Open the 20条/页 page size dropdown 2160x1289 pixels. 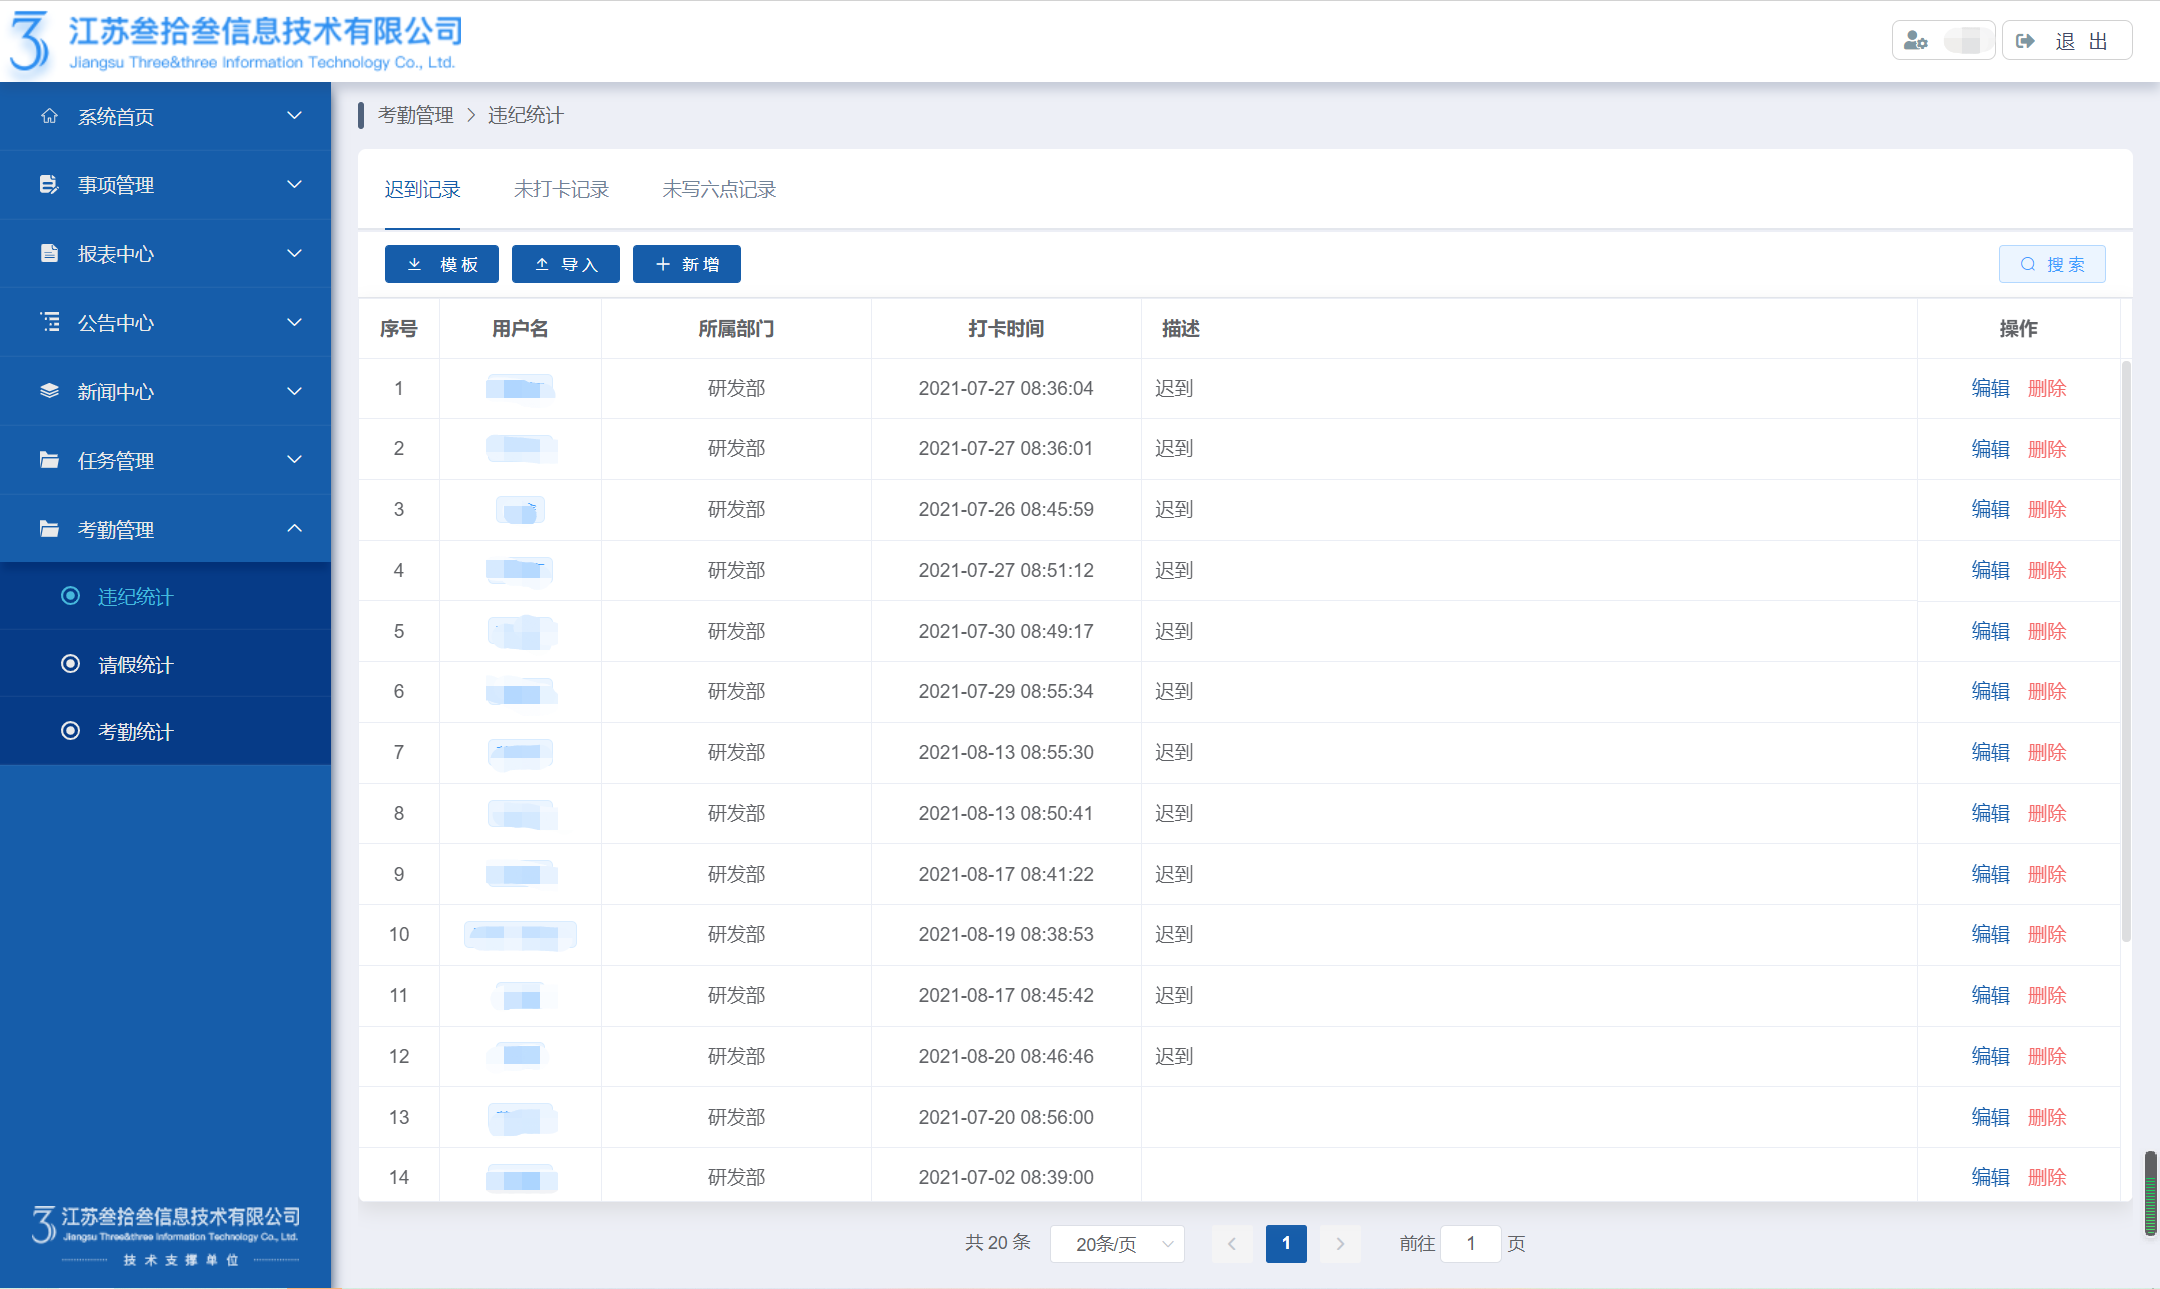1117,1244
